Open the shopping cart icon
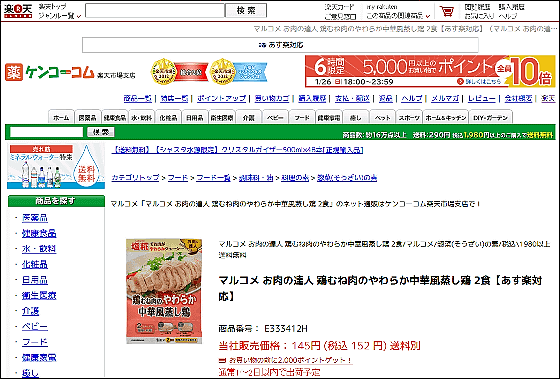The image size is (560, 379). (x=447, y=11)
